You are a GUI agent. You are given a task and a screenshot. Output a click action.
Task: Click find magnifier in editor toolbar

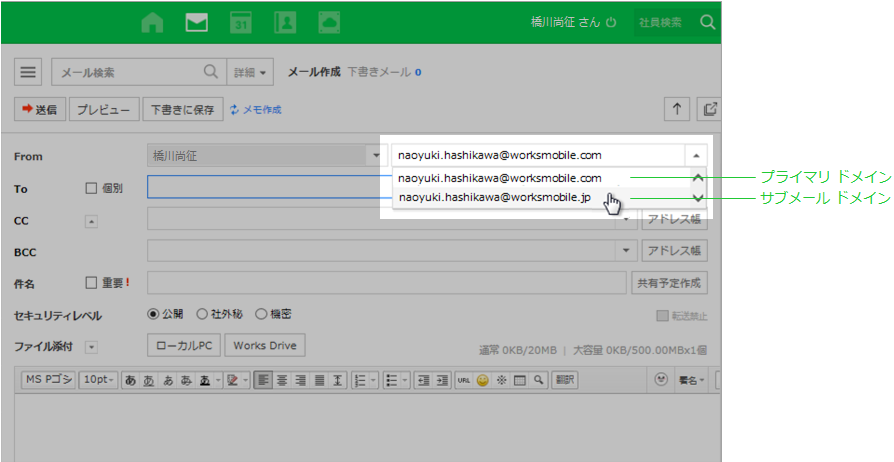point(538,380)
